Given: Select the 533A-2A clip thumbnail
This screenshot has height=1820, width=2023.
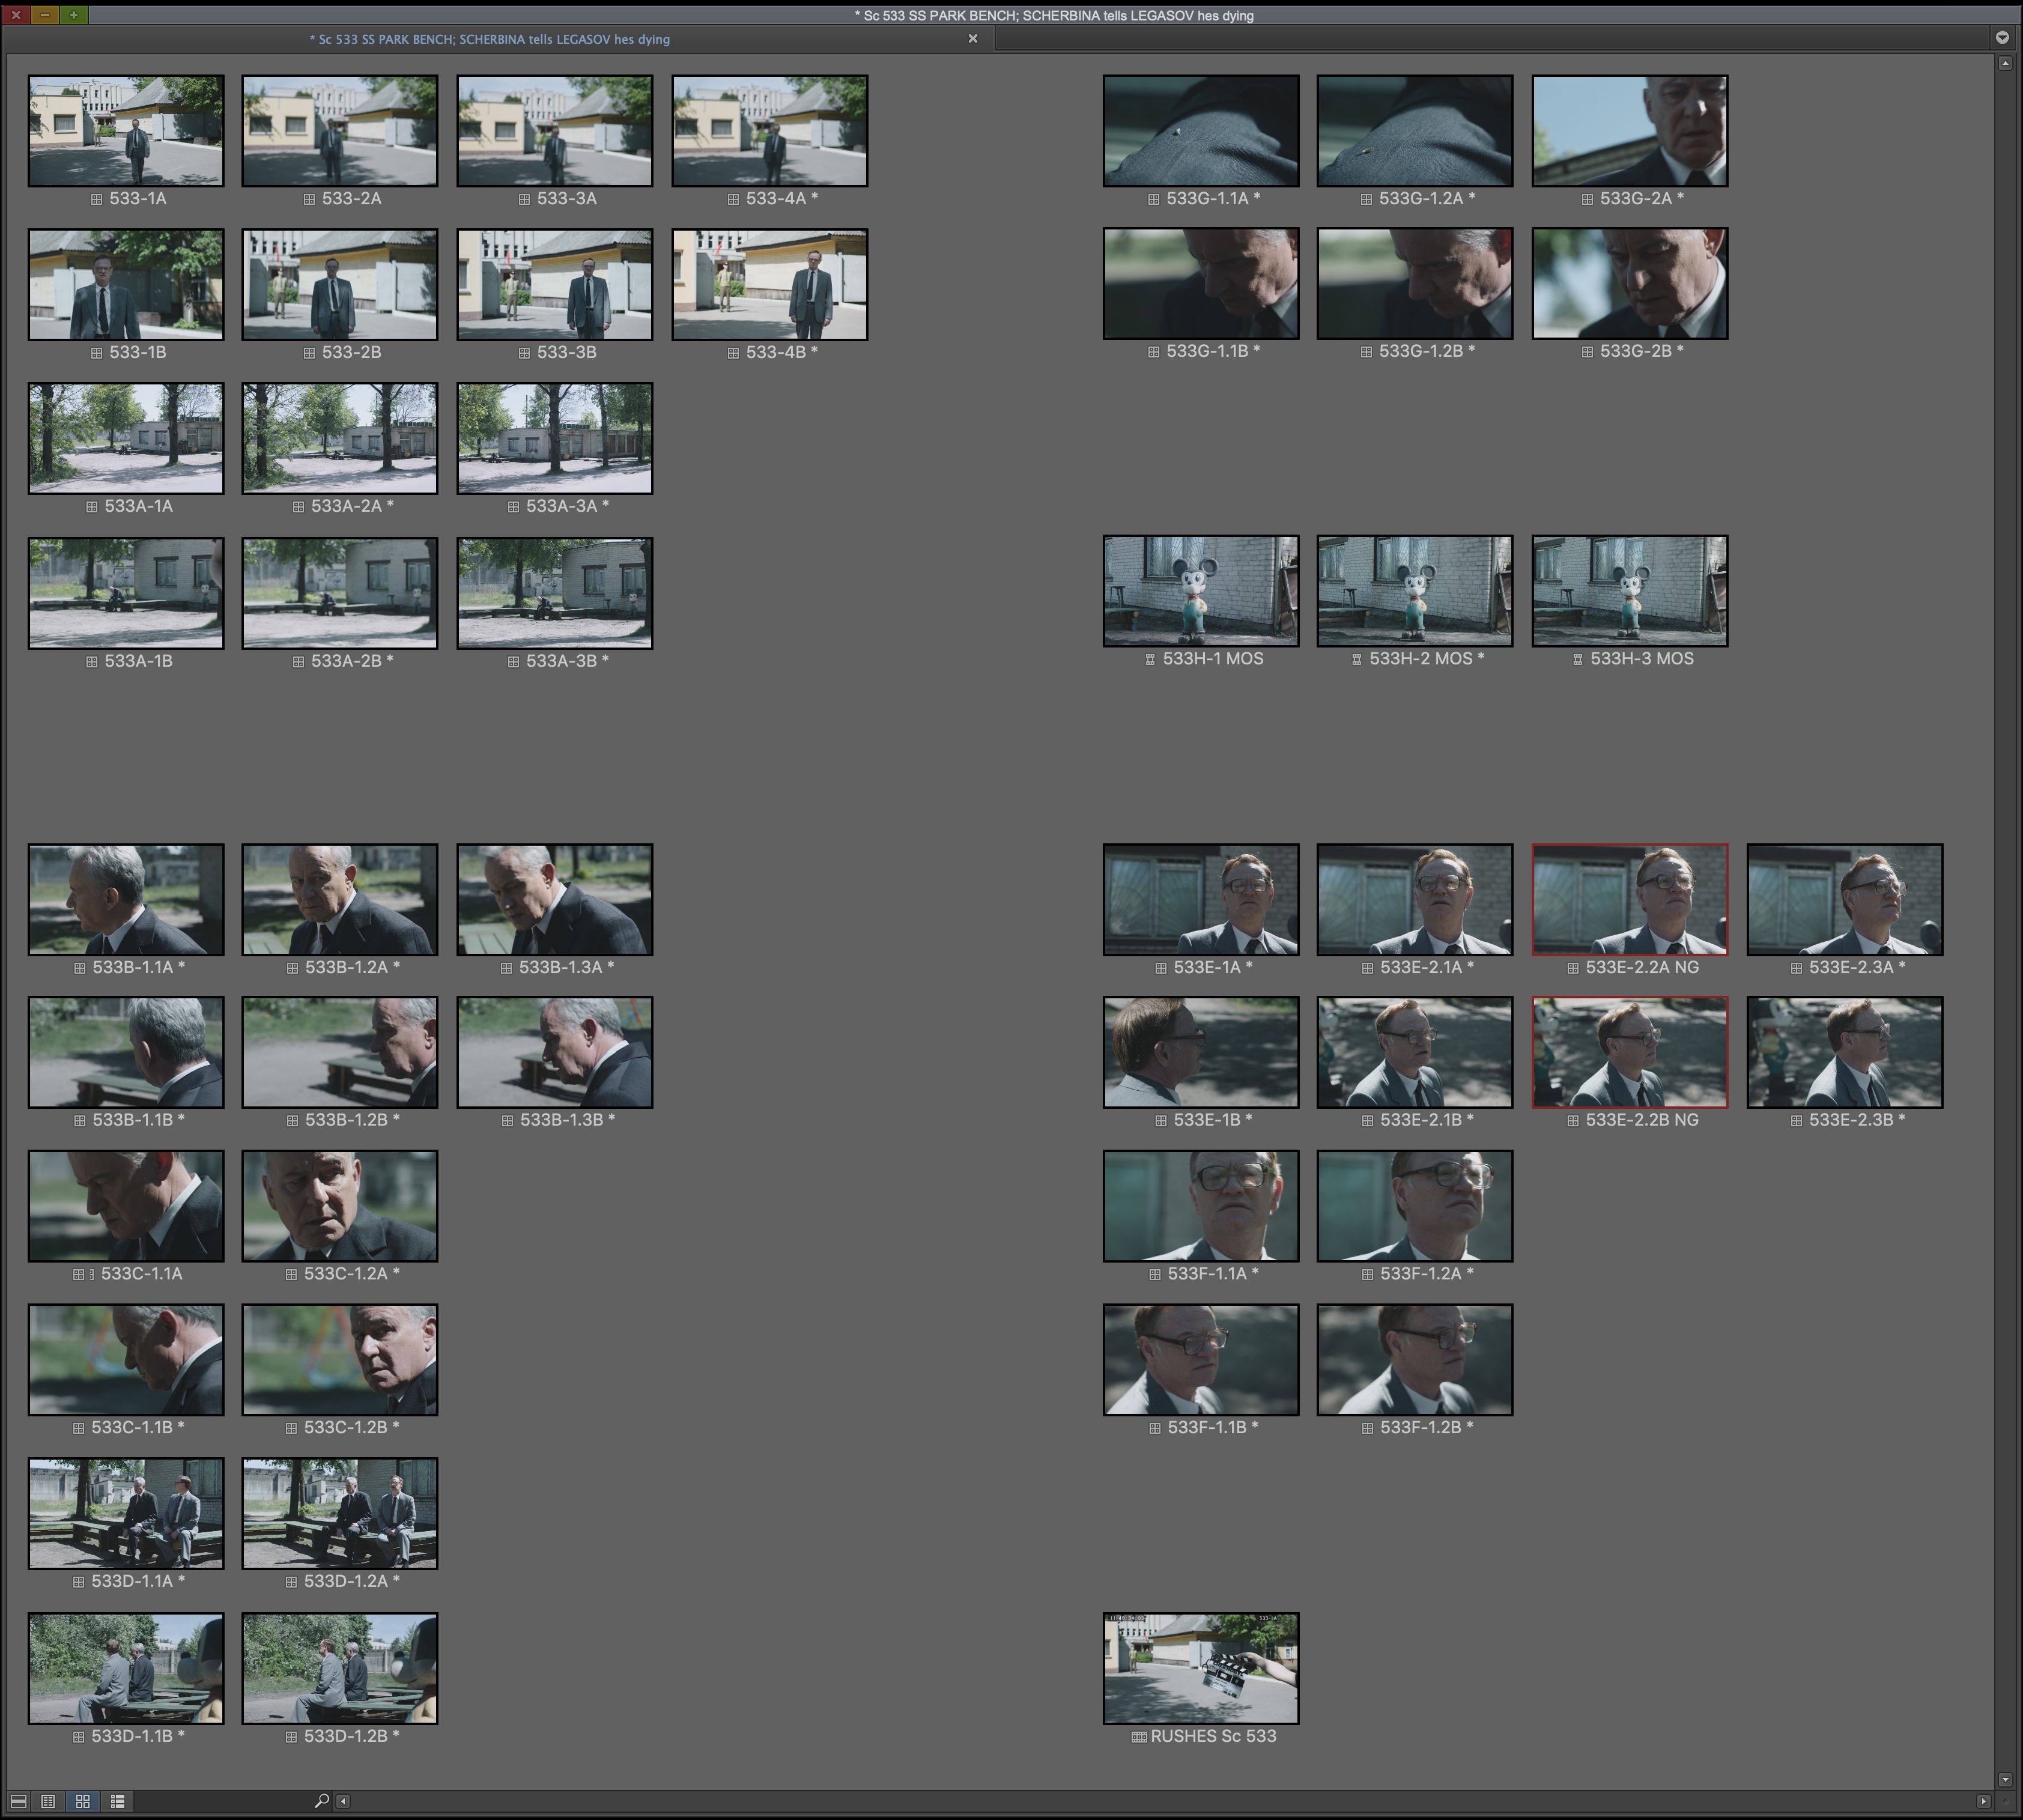Looking at the screenshot, I should [x=340, y=439].
